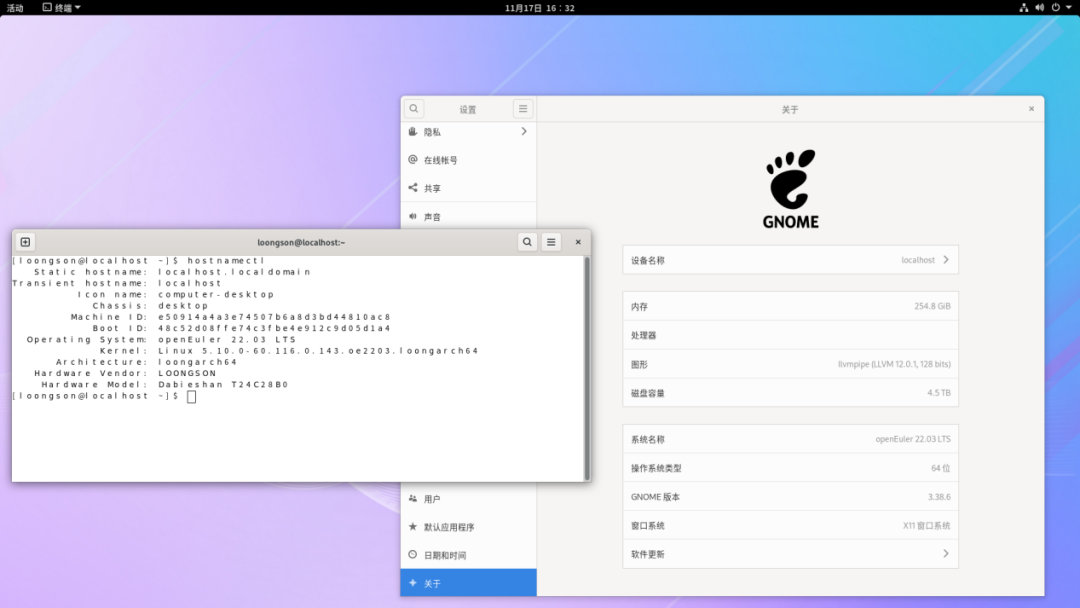This screenshot has height=608, width=1080.
Task: Select 日期和时间 (Date & Time) in sidebar
Action: click(468, 555)
